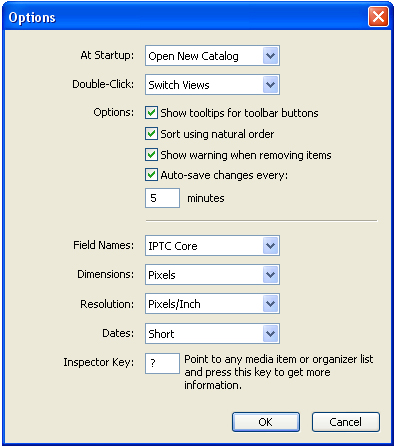Click the "Inspector Key:" label
394x446 pixels.
pos(99,362)
